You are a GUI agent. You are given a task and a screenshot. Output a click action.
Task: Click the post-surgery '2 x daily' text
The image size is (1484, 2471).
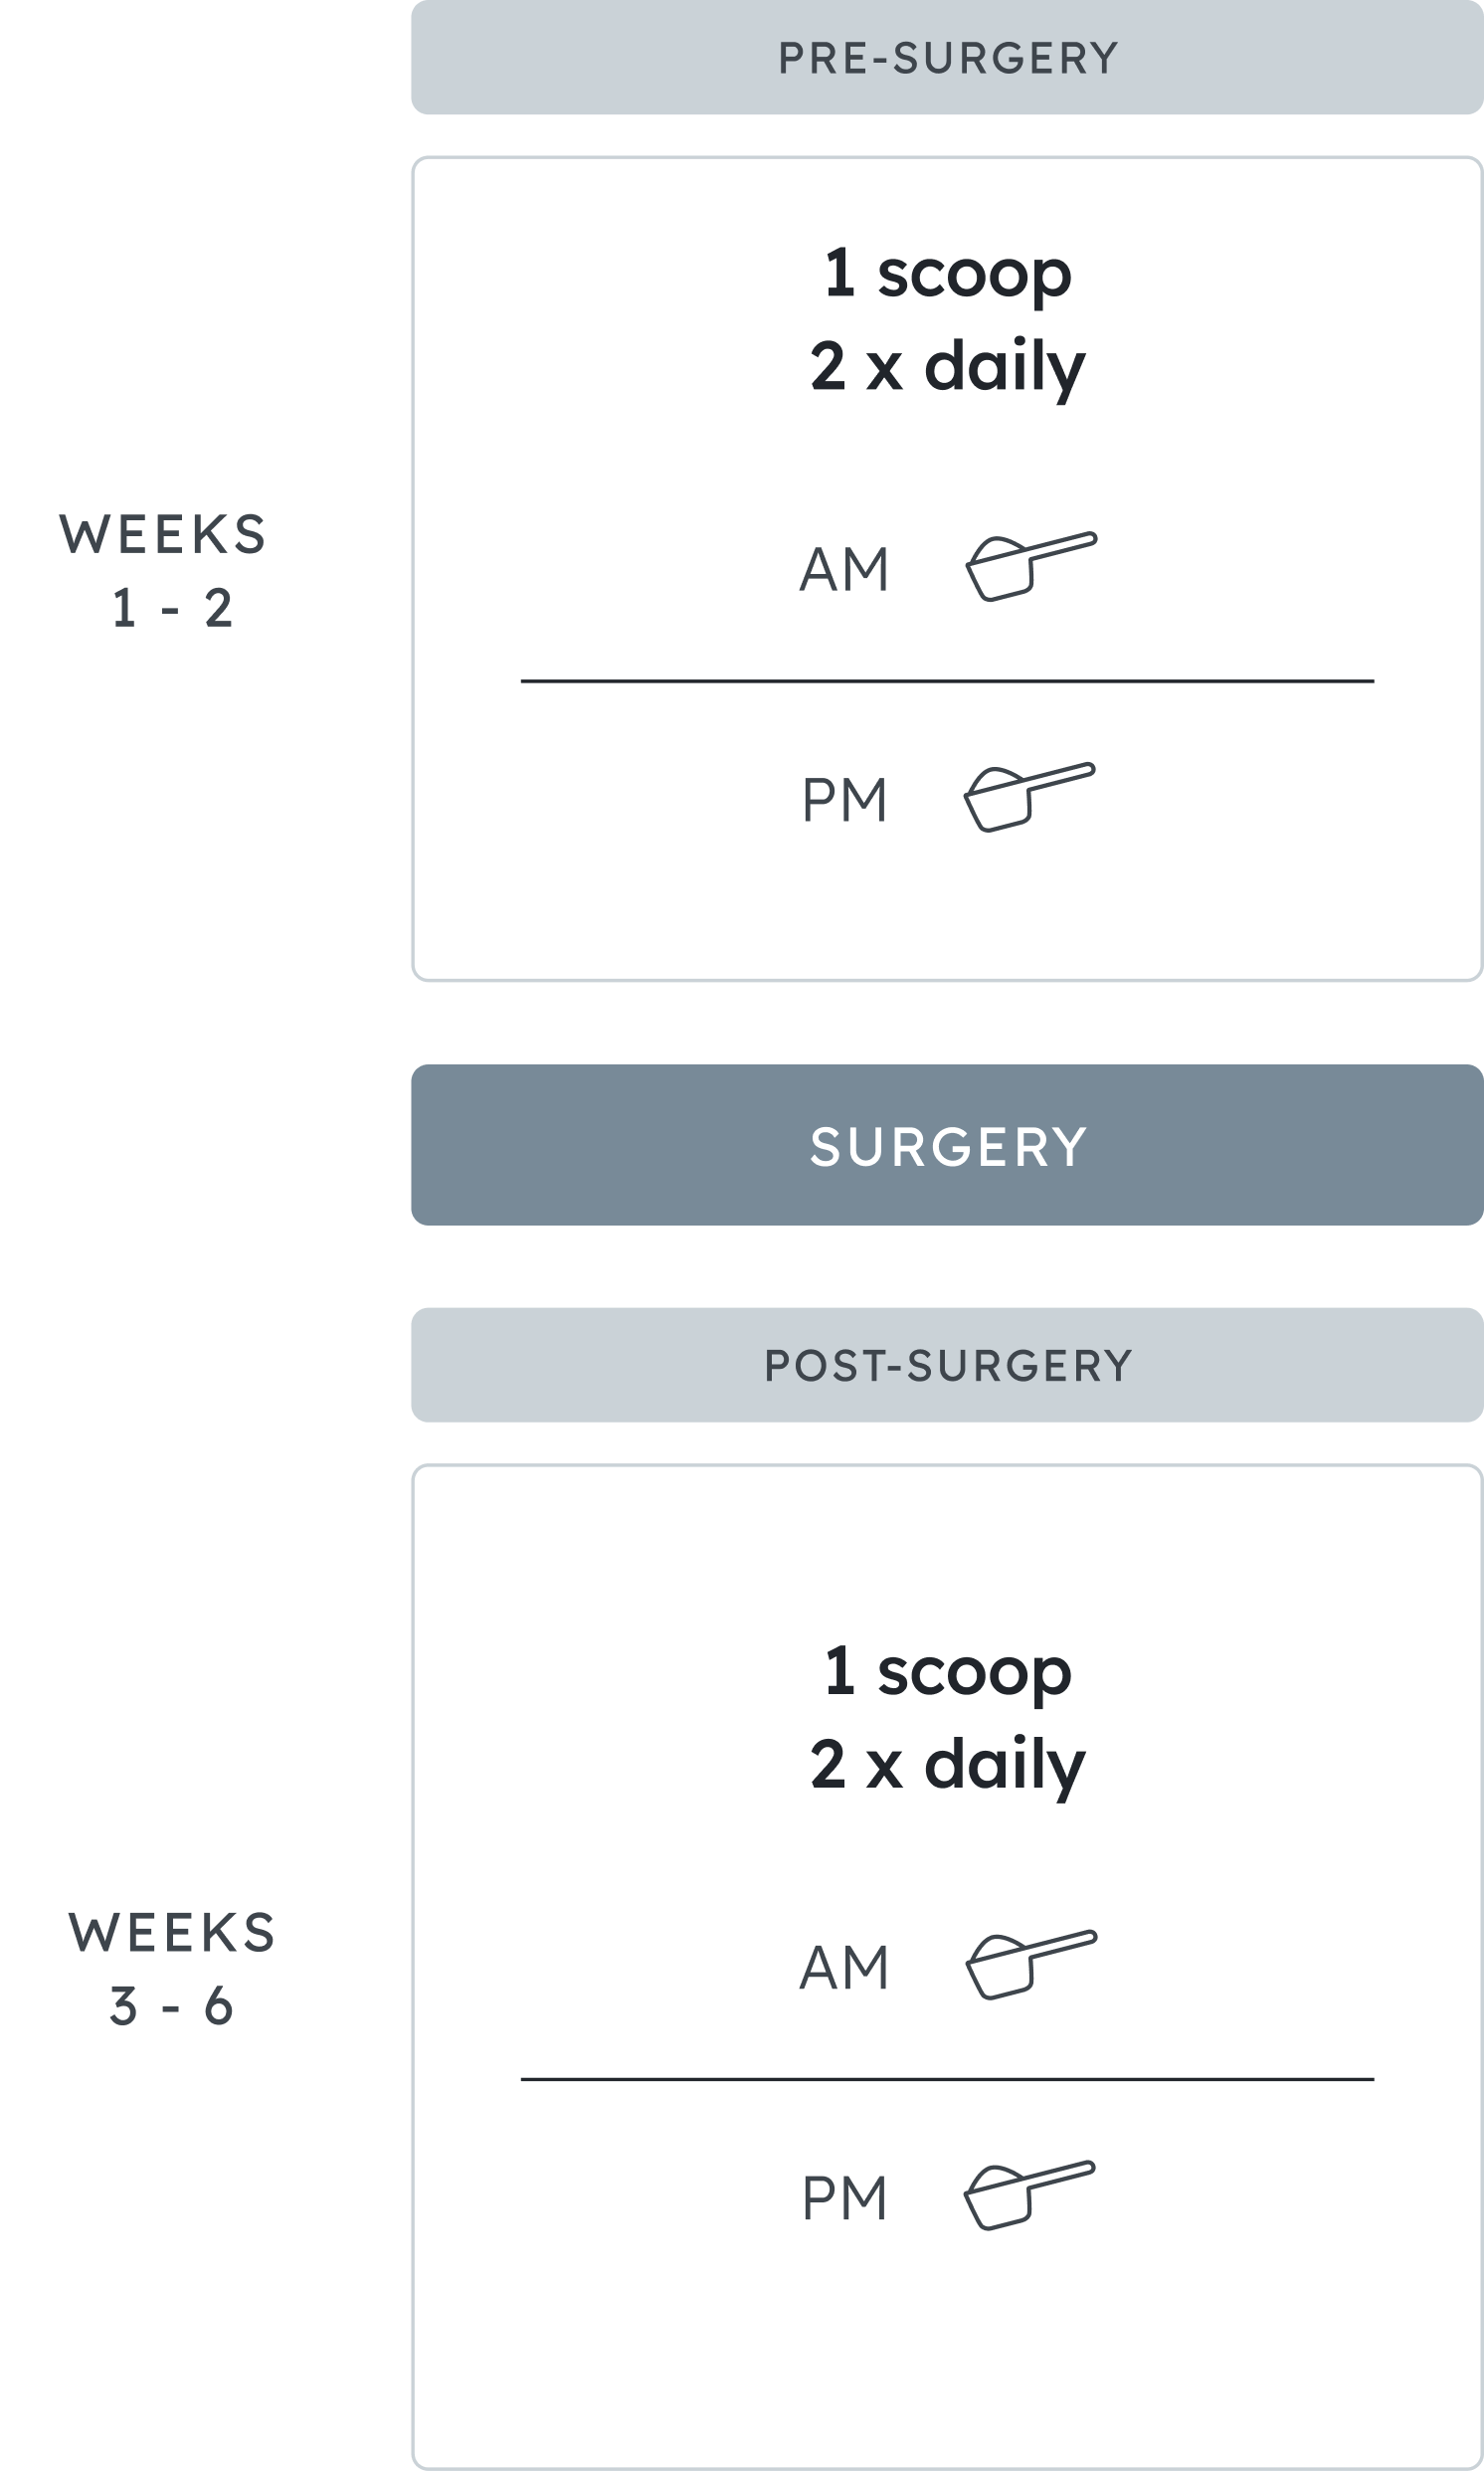pyautogui.click(x=947, y=1765)
